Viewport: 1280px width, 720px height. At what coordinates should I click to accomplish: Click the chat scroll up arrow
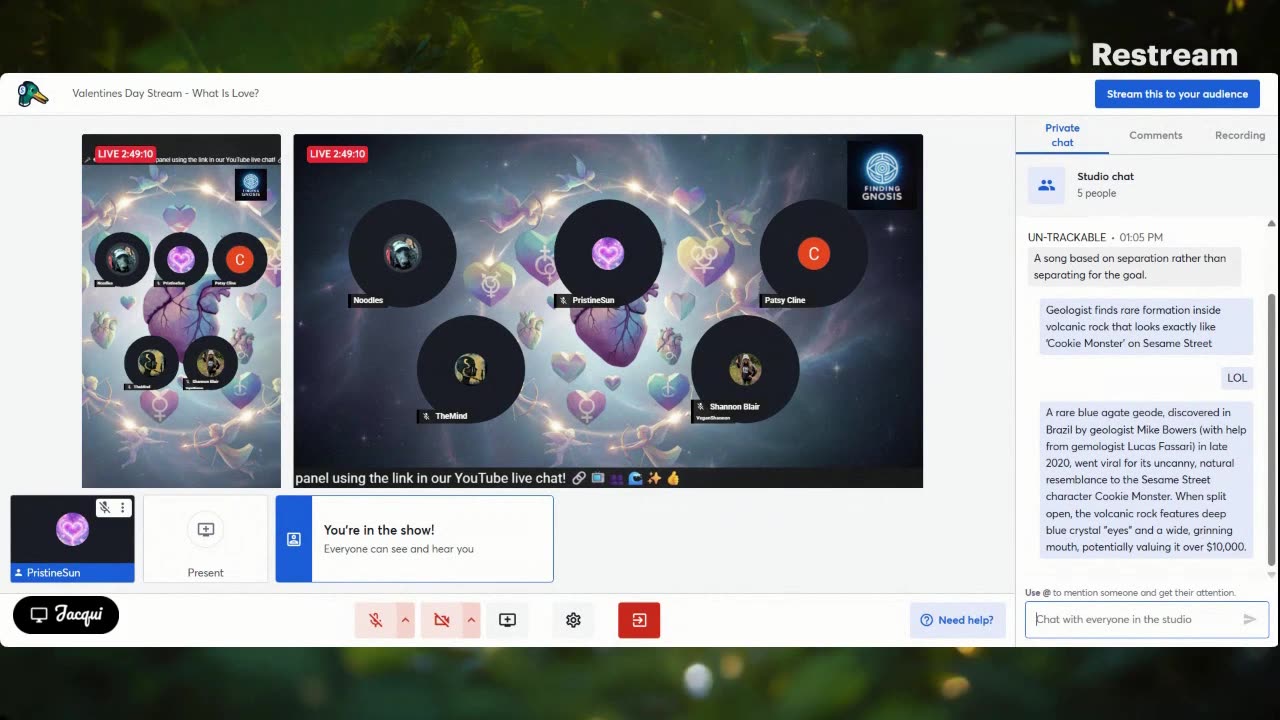click(x=1271, y=224)
